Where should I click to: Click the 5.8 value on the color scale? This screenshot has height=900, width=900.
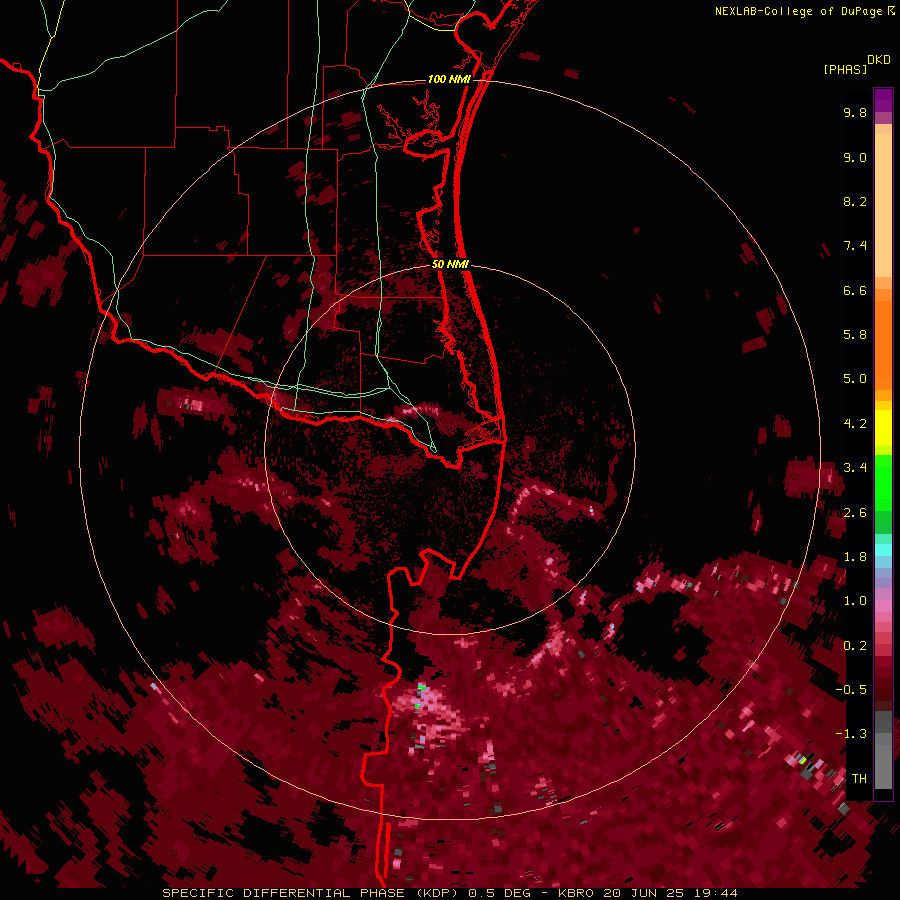click(855, 334)
